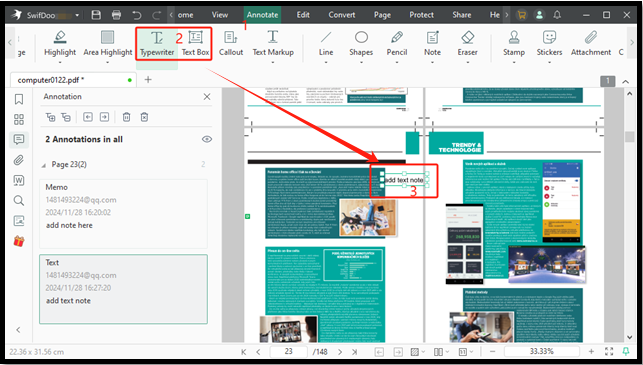Screen dimensions: 643x365
Task: Collapse the Page 23(2) annotation group
Action: [43, 165]
